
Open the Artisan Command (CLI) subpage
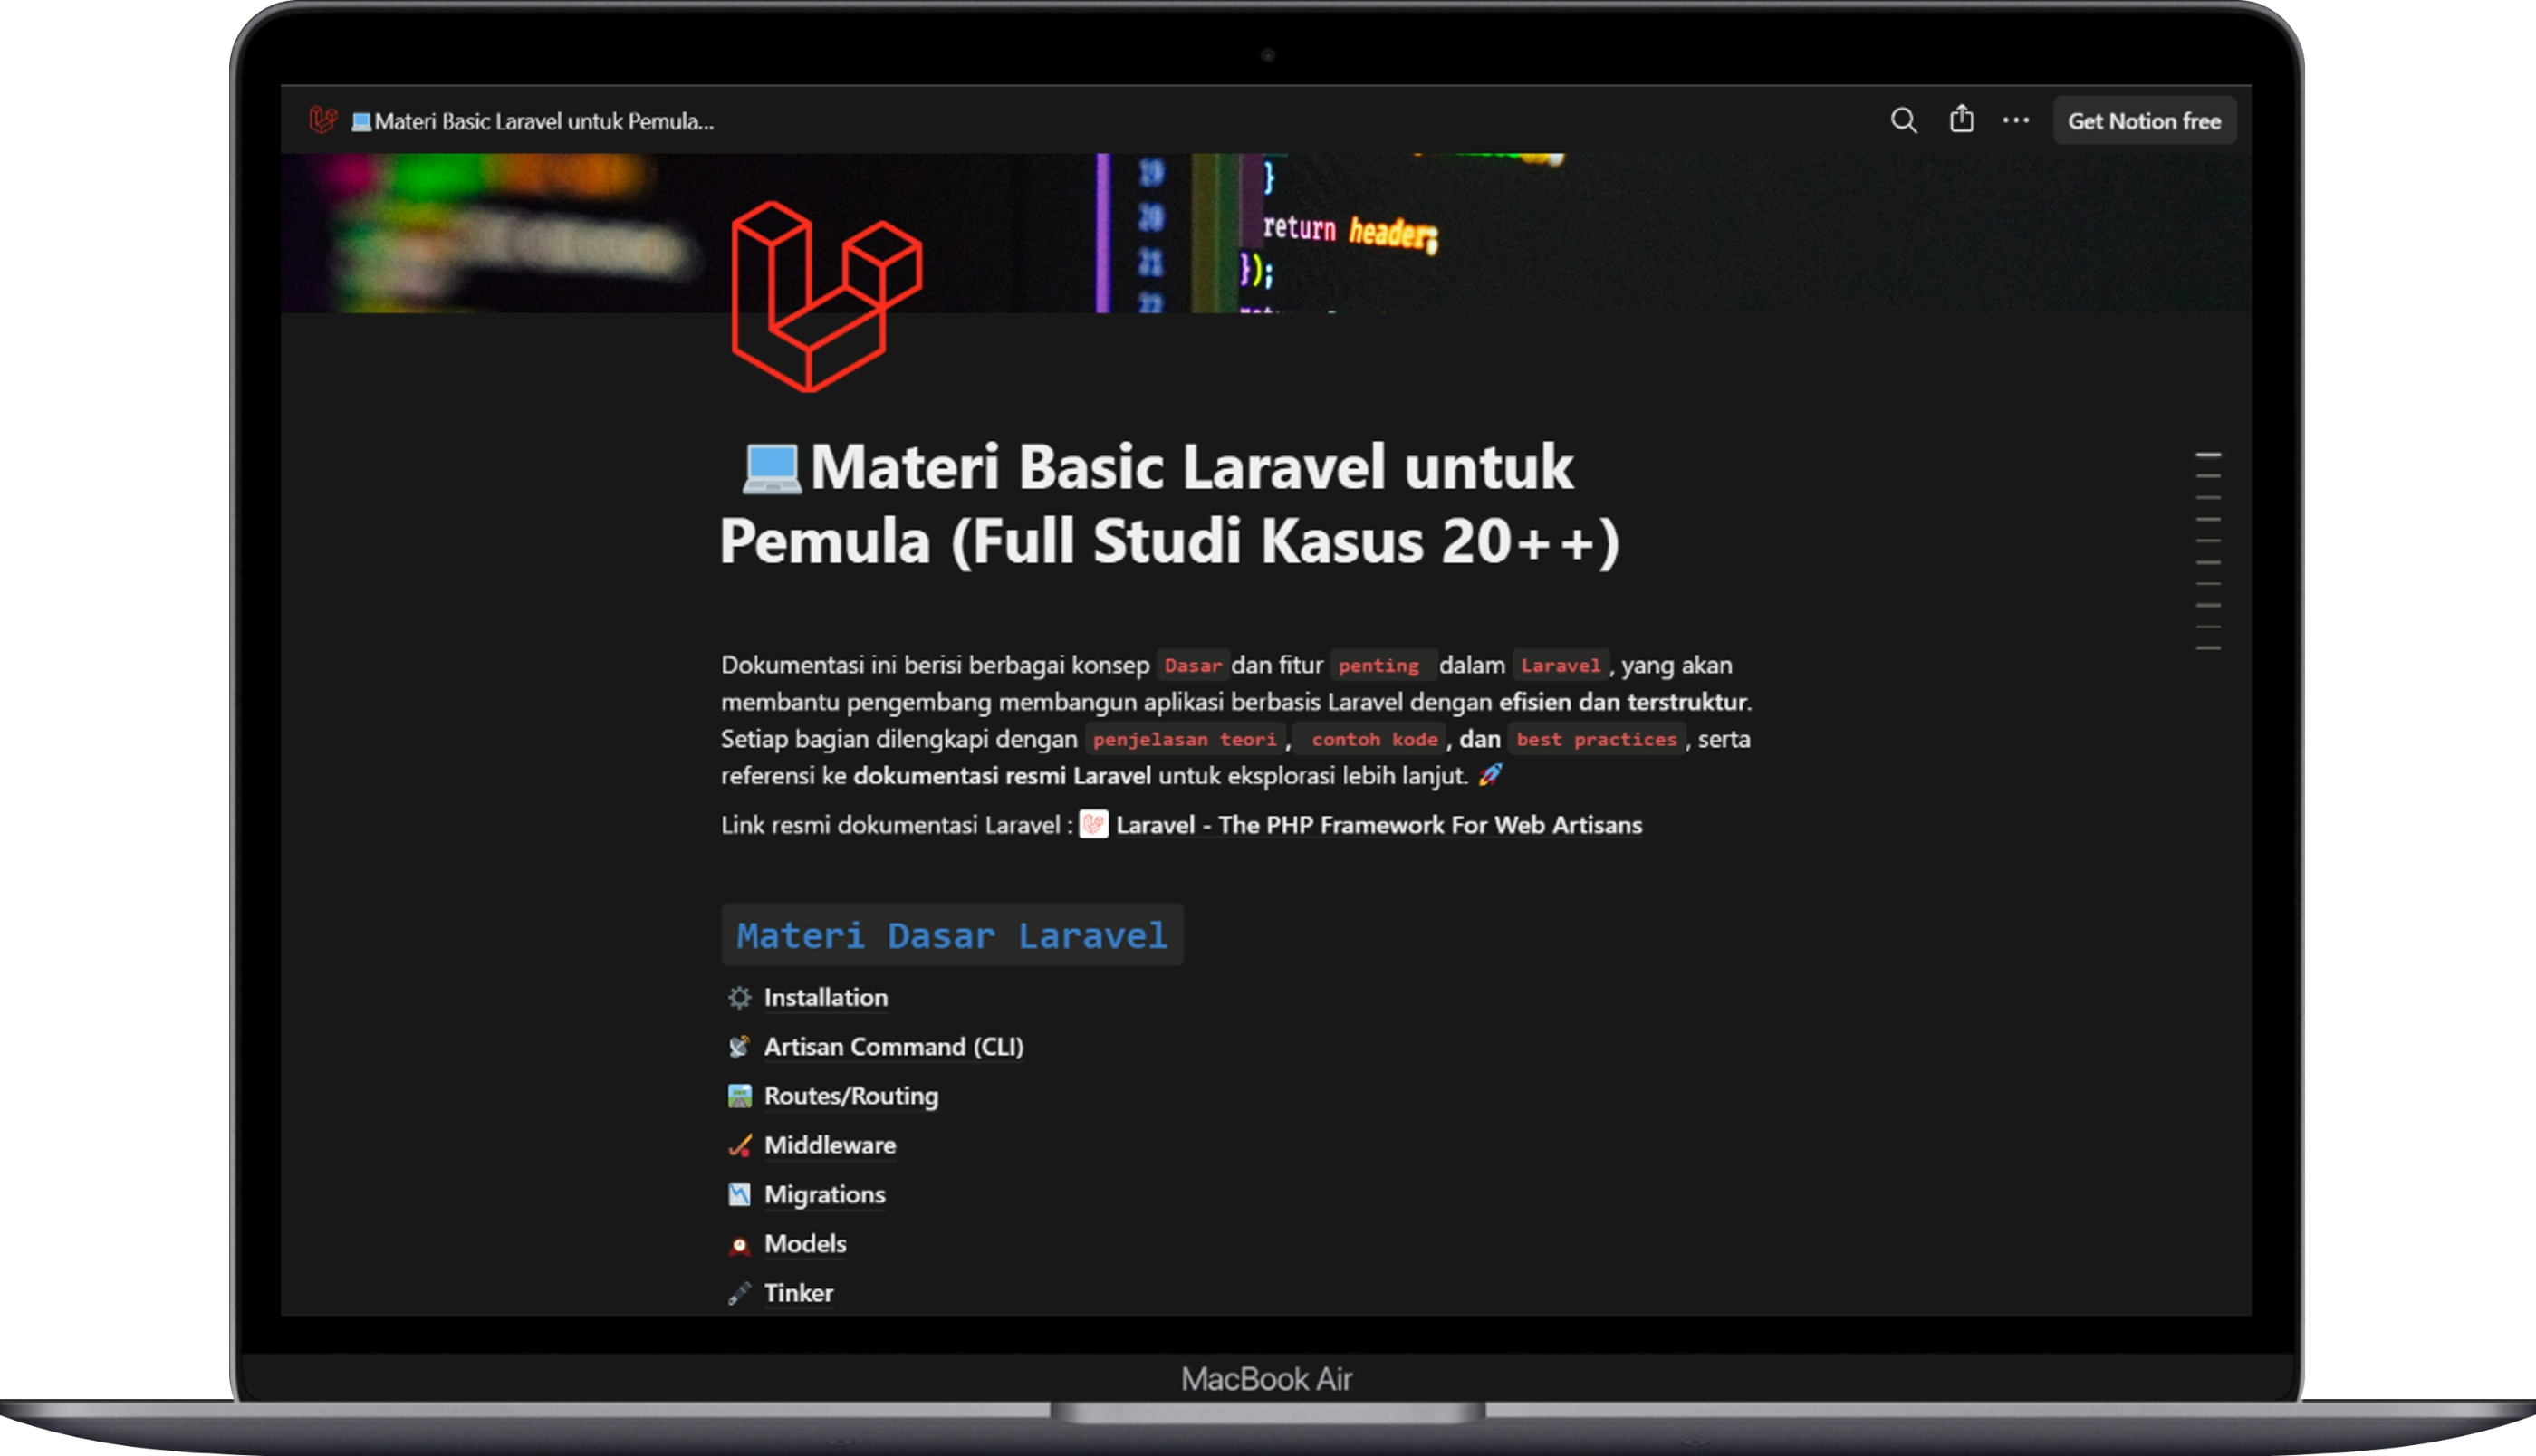pos(893,1046)
